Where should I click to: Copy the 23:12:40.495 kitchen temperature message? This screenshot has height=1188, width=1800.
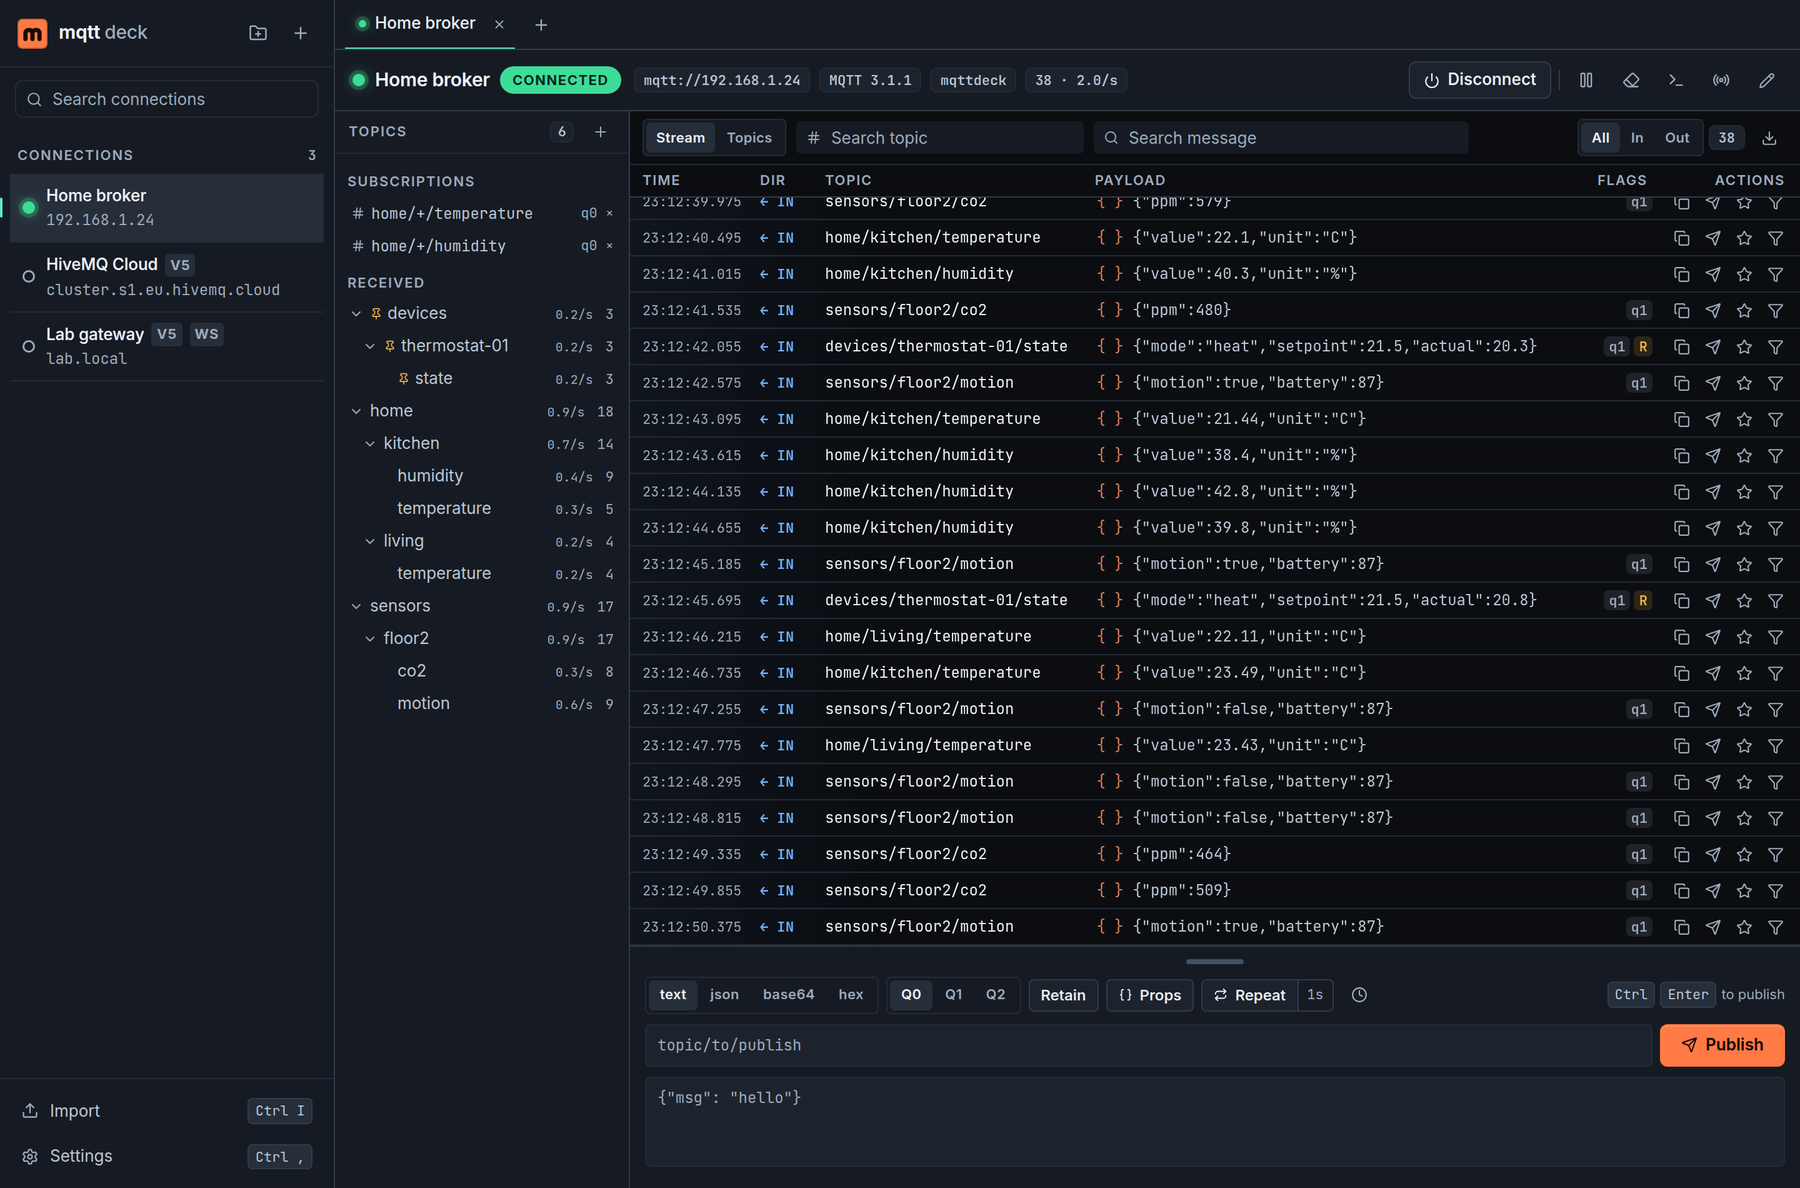pyautogui.click(x=1682, y=238)
